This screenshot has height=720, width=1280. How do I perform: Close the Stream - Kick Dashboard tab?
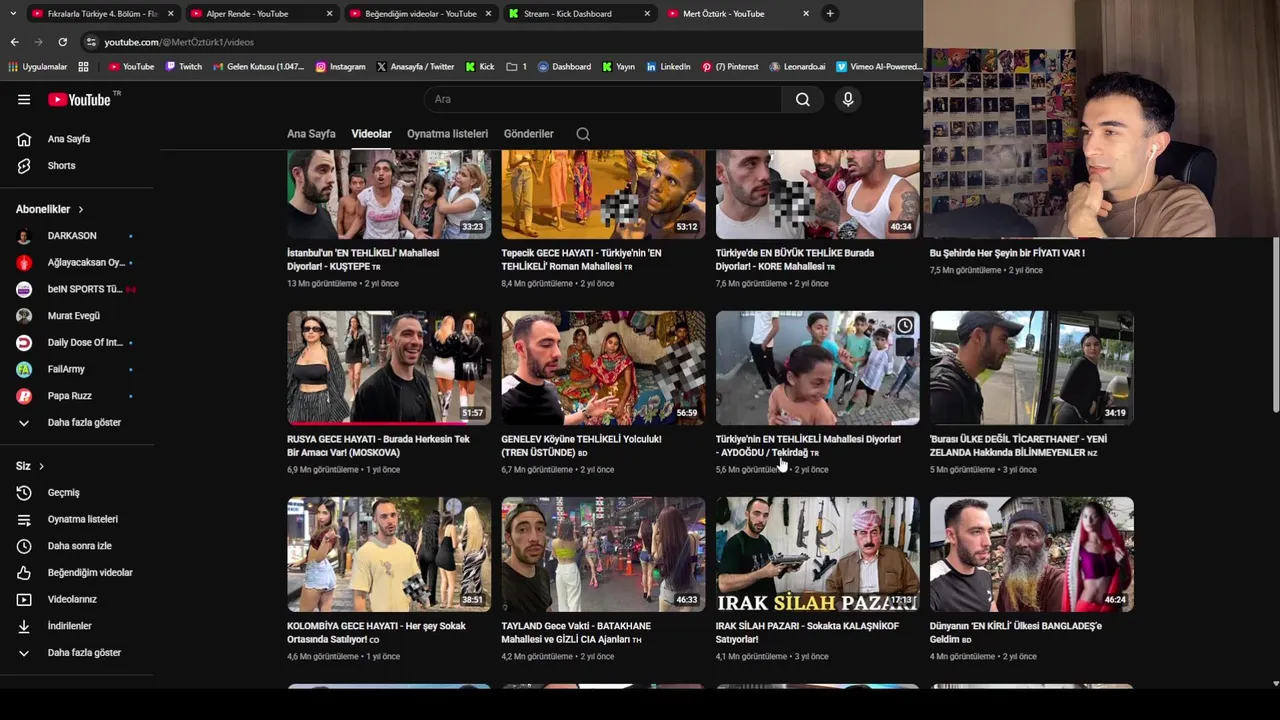647,14
